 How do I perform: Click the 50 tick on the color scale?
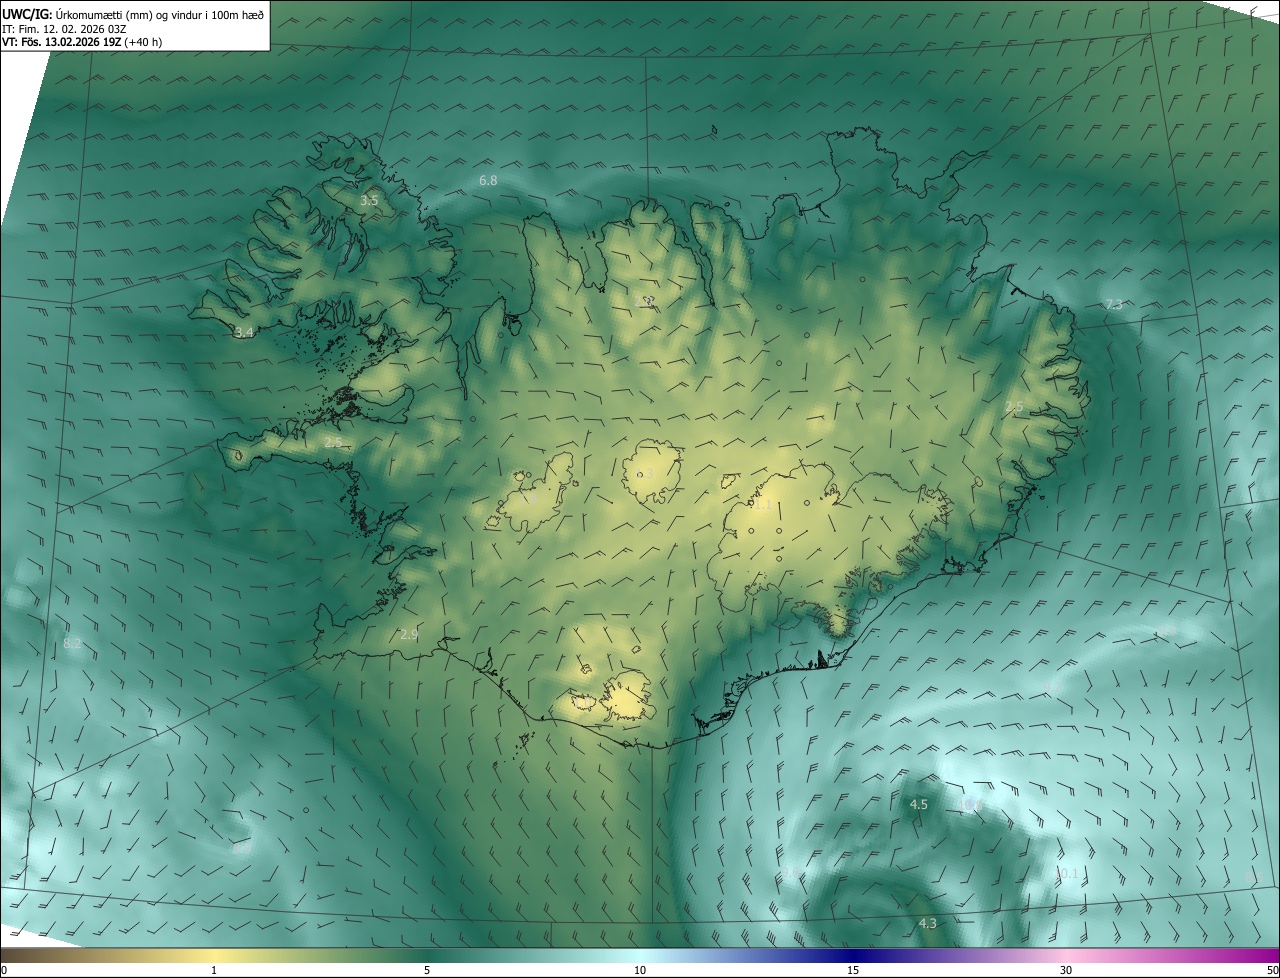1272,970
